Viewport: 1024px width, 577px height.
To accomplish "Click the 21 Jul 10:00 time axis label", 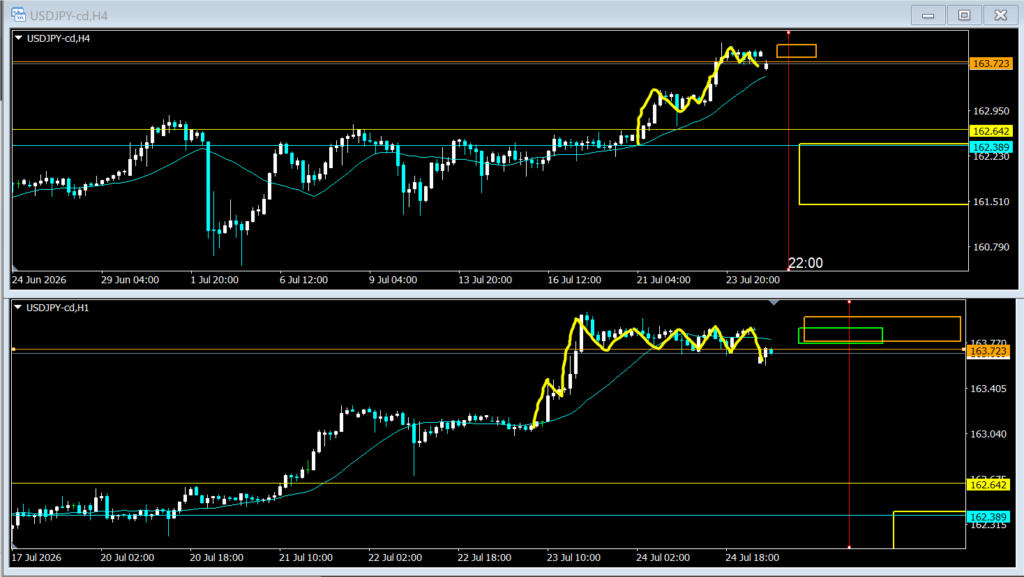I will click(x=306, y=557).
